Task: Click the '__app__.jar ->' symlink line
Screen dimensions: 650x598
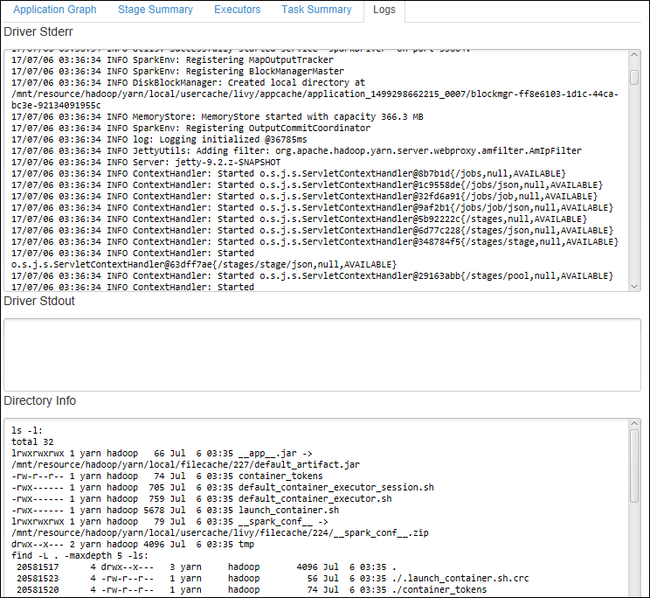Action: click(x=162, y=453)
